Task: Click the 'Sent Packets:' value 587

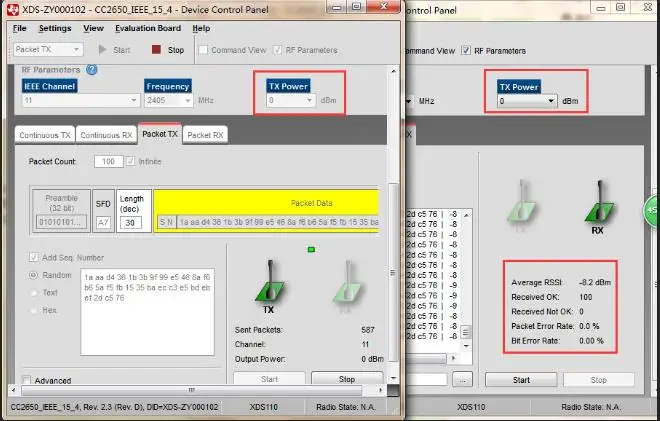Action: (x=367, y=330)
